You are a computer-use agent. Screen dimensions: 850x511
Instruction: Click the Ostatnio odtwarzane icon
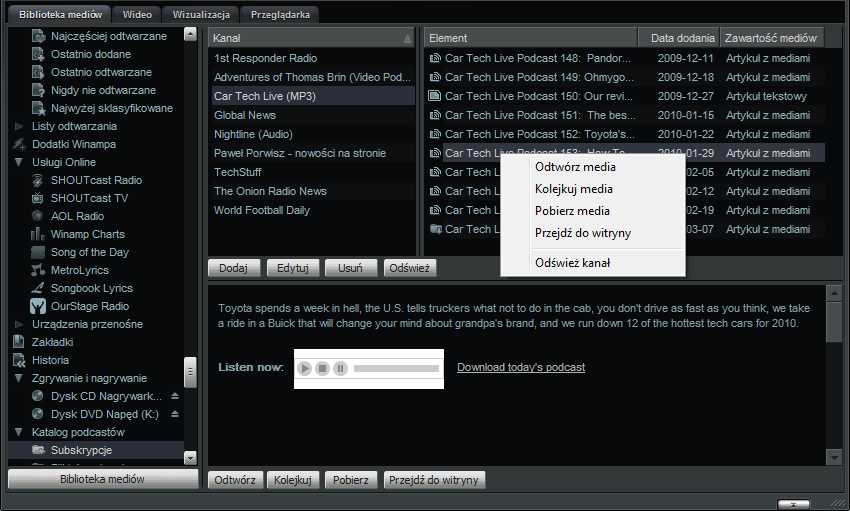pos(38,72)
